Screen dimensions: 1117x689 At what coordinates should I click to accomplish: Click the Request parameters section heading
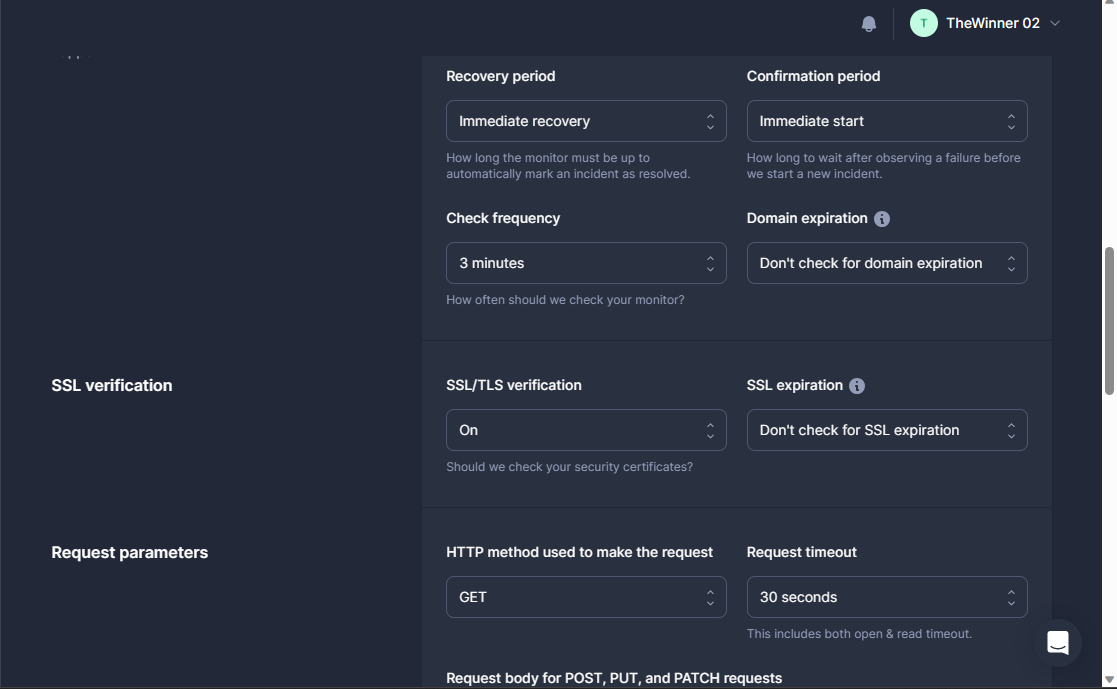pos(130,553)
